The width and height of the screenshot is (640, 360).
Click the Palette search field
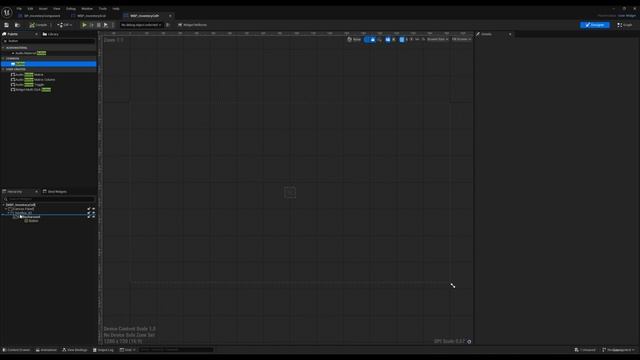(49, 41)
